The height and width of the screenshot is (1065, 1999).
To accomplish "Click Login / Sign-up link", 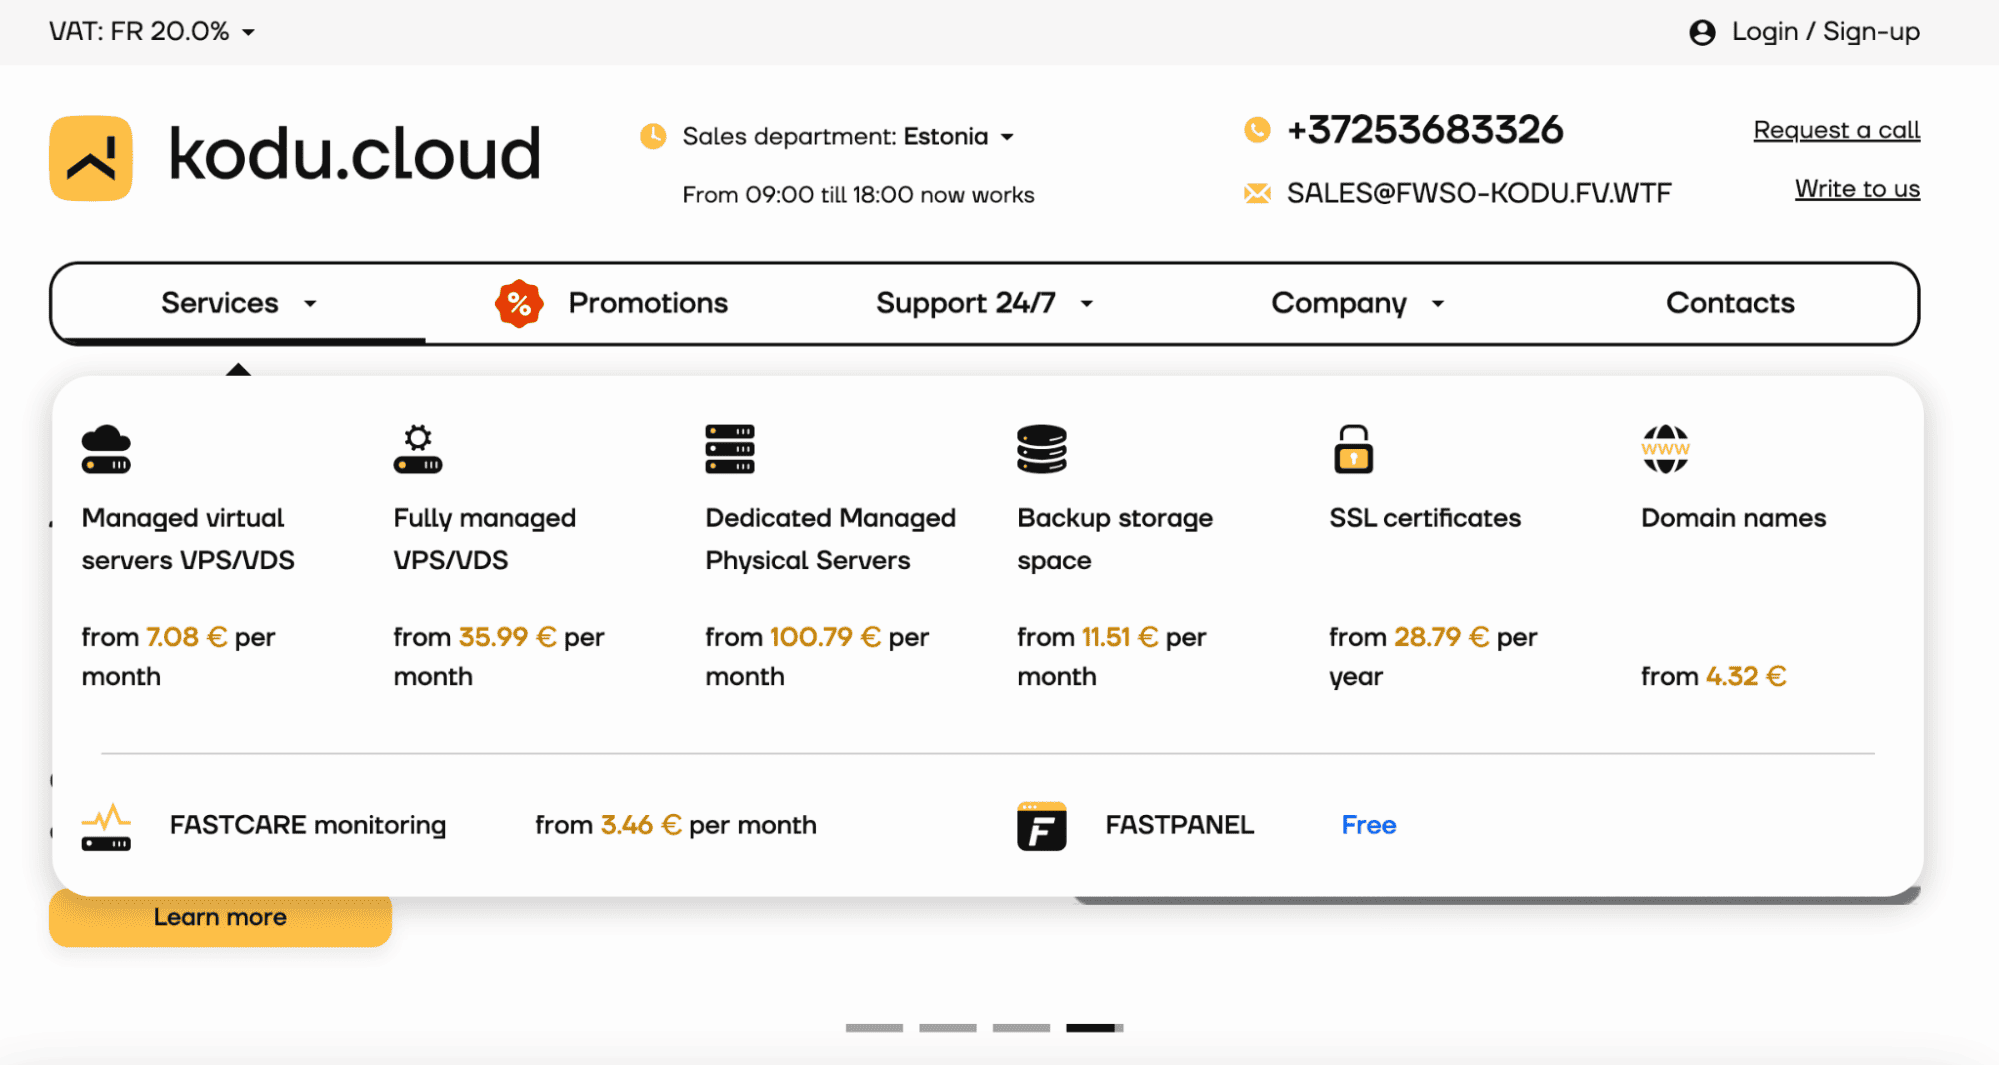I will tap(1825, 32).
